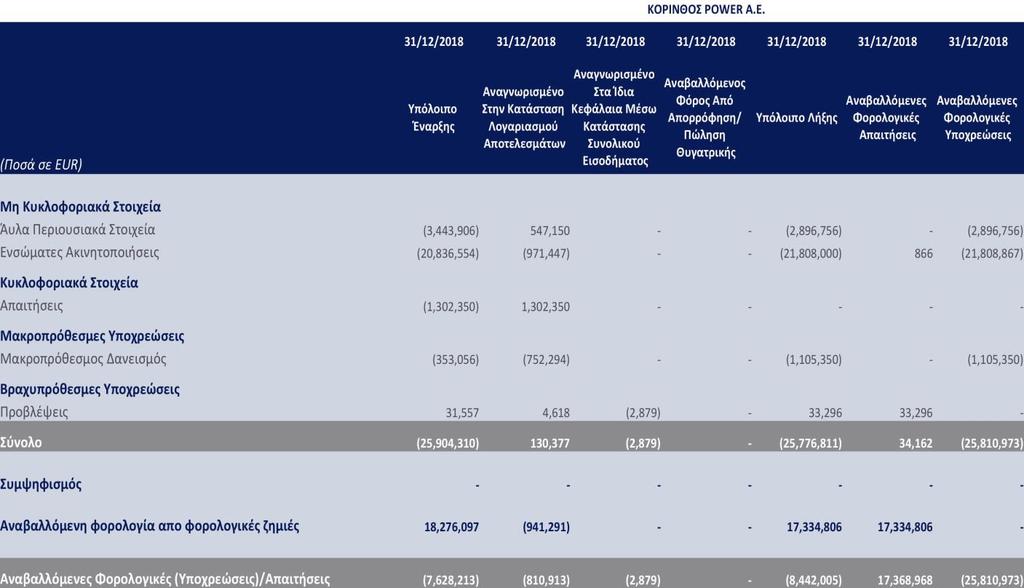This screenshot has height=588, width=1024.
Task: Click the 'Σύνολο' total row label
Action: [21, 443]
